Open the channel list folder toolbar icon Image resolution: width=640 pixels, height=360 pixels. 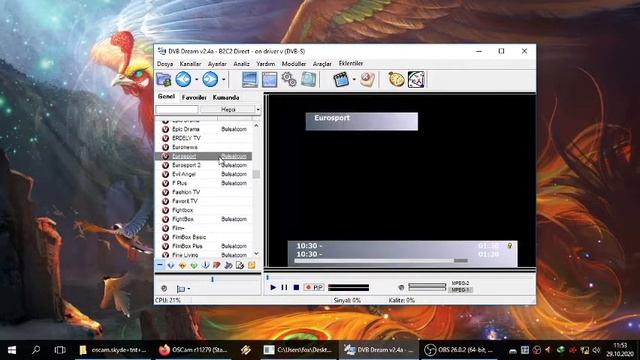coord(164,79)
